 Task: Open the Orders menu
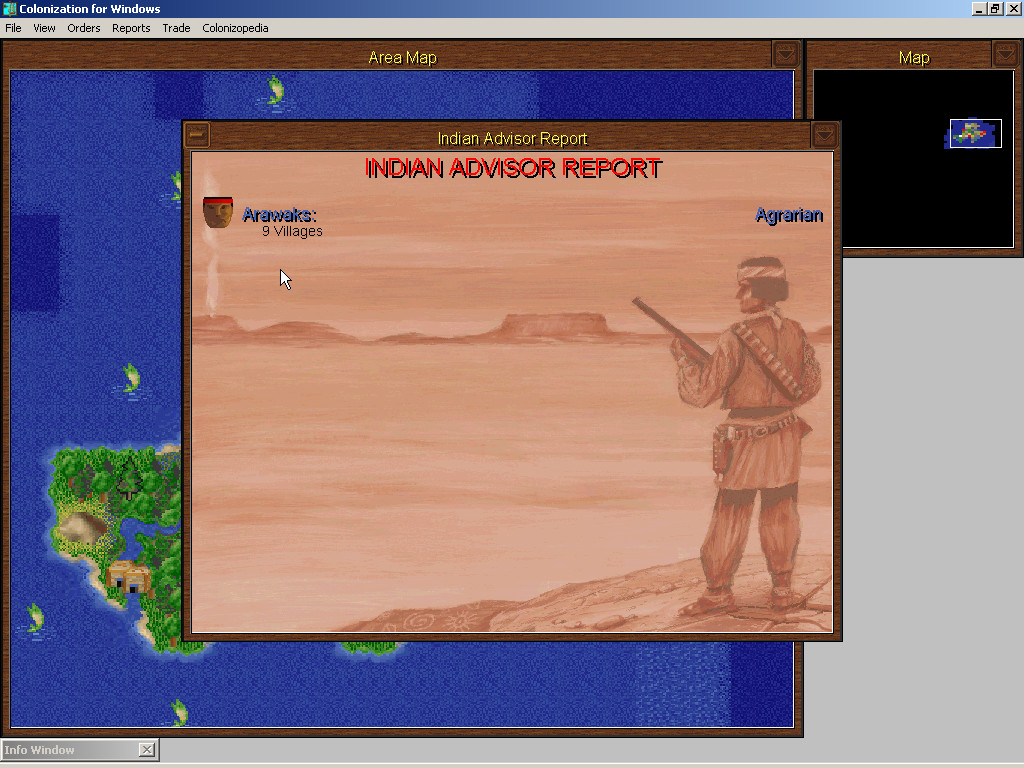click(x=84, y=28)
